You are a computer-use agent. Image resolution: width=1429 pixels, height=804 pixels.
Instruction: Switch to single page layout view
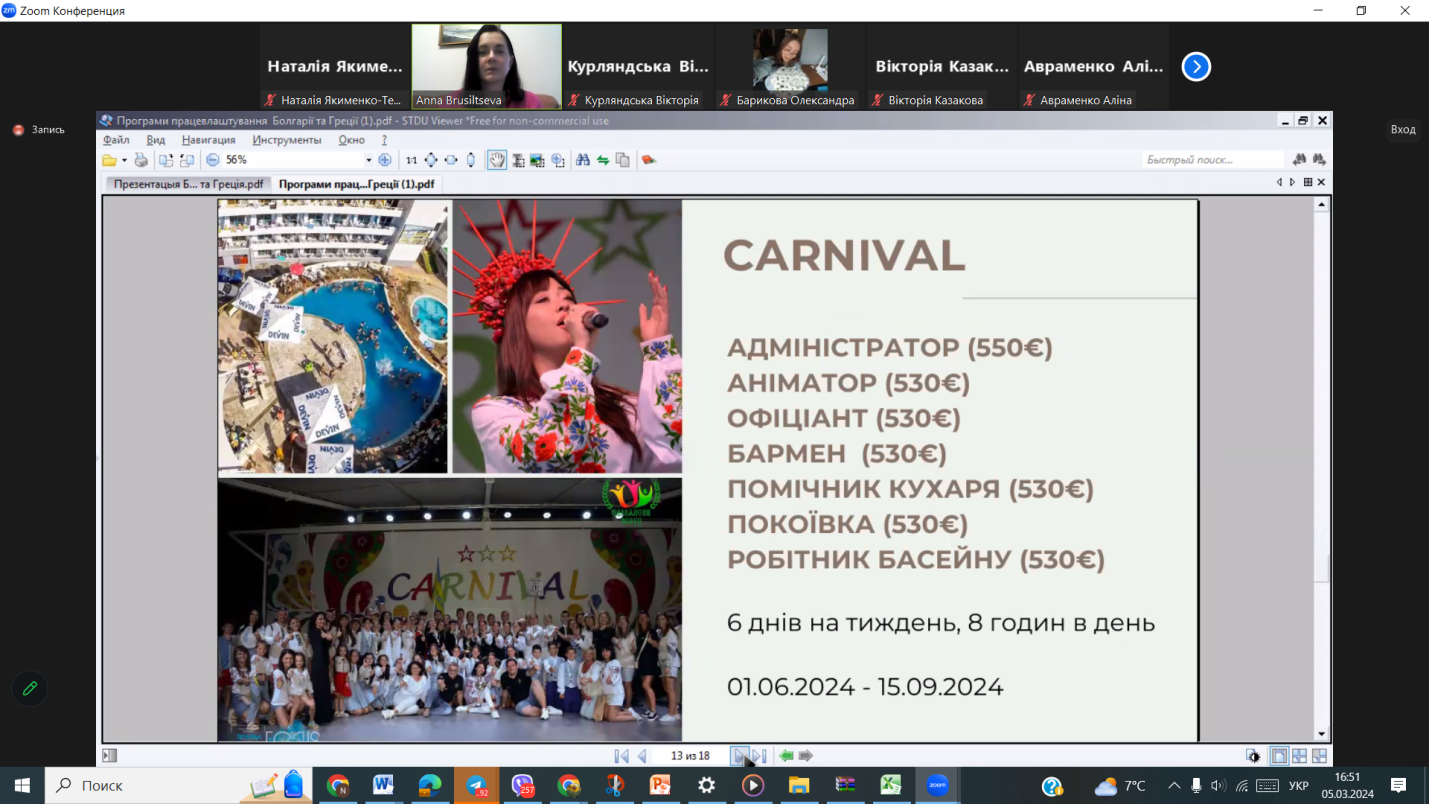tap(1279, 756)
